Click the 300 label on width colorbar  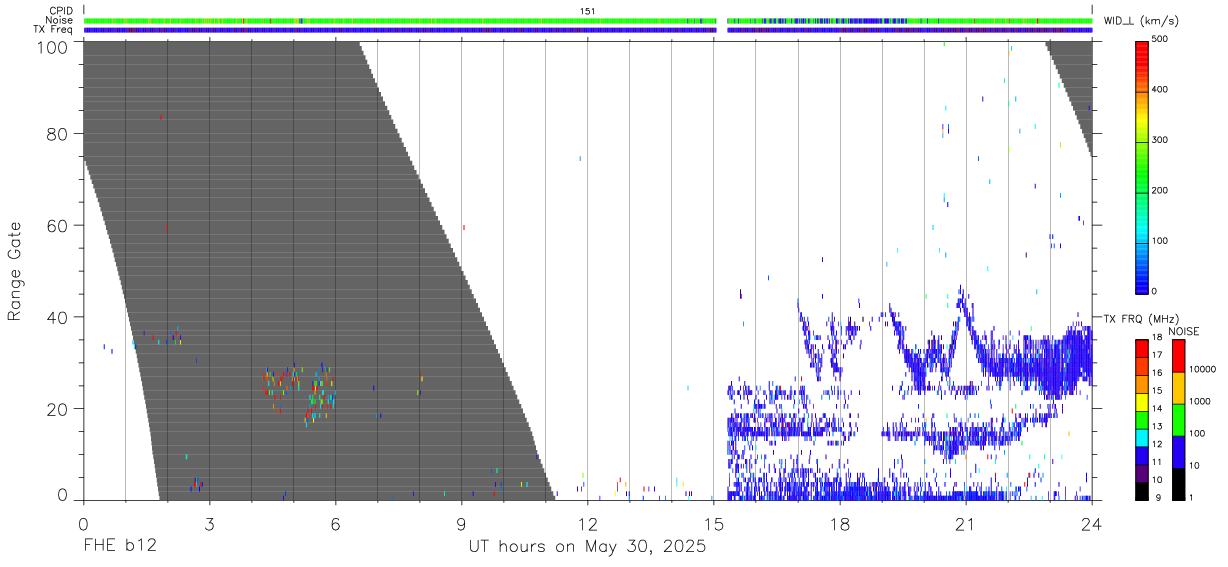[1161, 141]
